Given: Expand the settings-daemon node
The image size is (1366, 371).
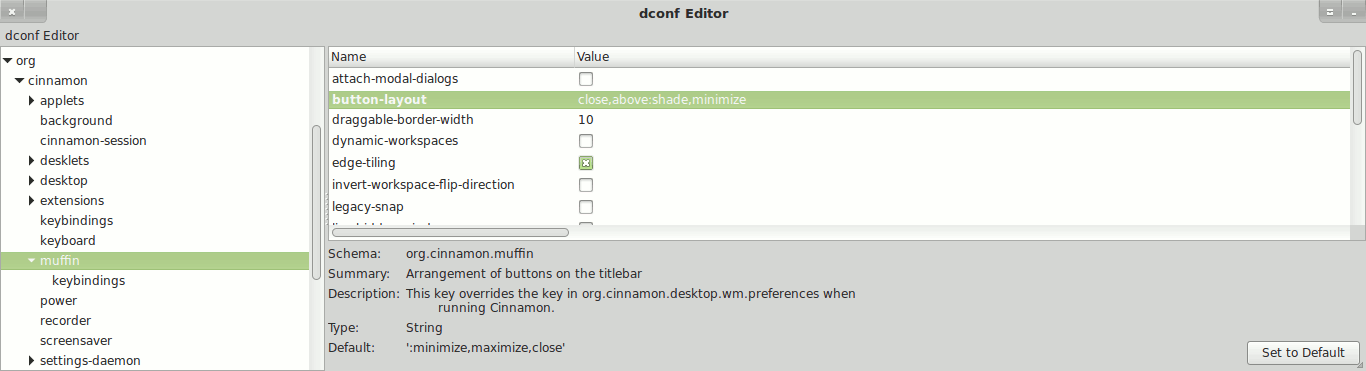Looking at the screenshot, I should [32, 361].
